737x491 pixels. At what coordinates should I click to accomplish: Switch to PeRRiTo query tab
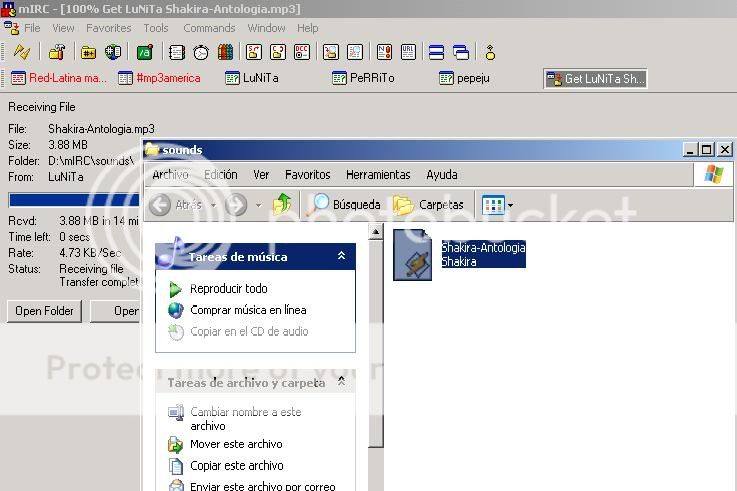(x=363, y=78)
